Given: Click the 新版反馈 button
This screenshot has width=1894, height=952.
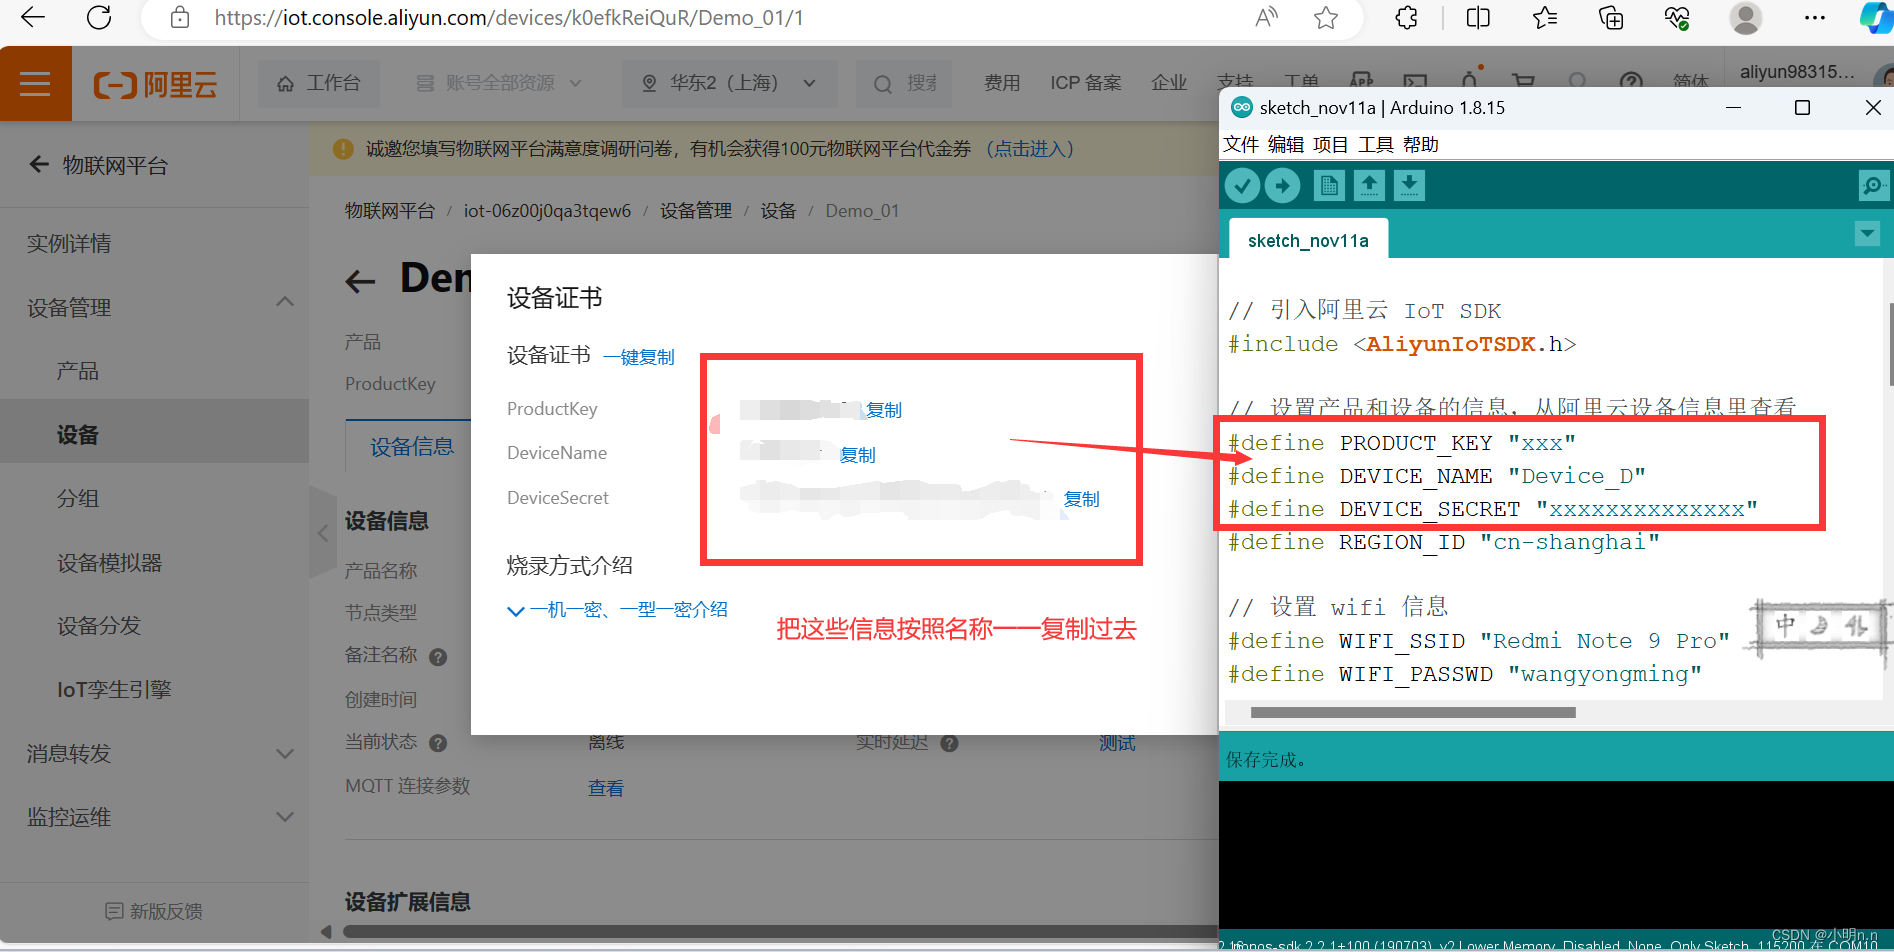Looking at the screenshot, I should (154, 911).
